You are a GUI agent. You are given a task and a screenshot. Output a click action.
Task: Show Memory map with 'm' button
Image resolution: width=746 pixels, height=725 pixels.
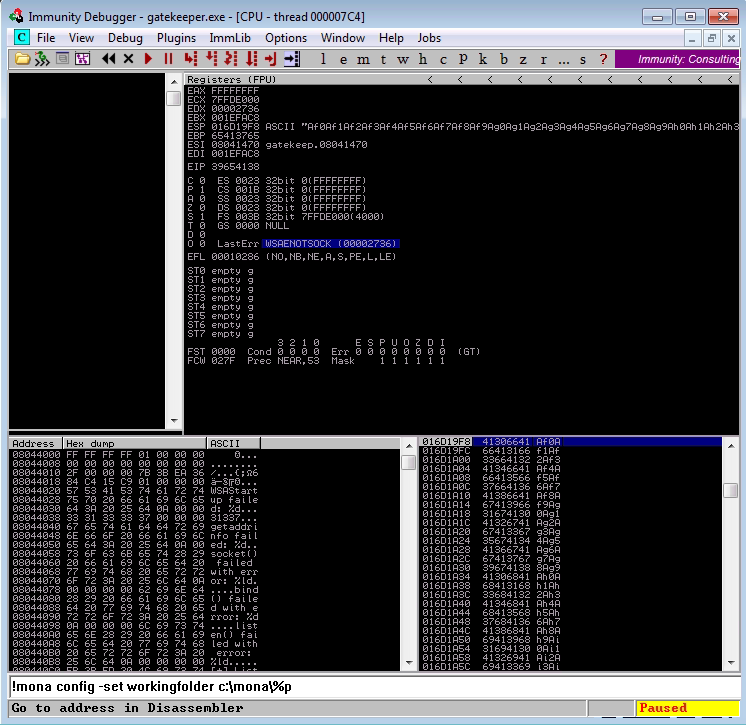click(x=363, y=59)
